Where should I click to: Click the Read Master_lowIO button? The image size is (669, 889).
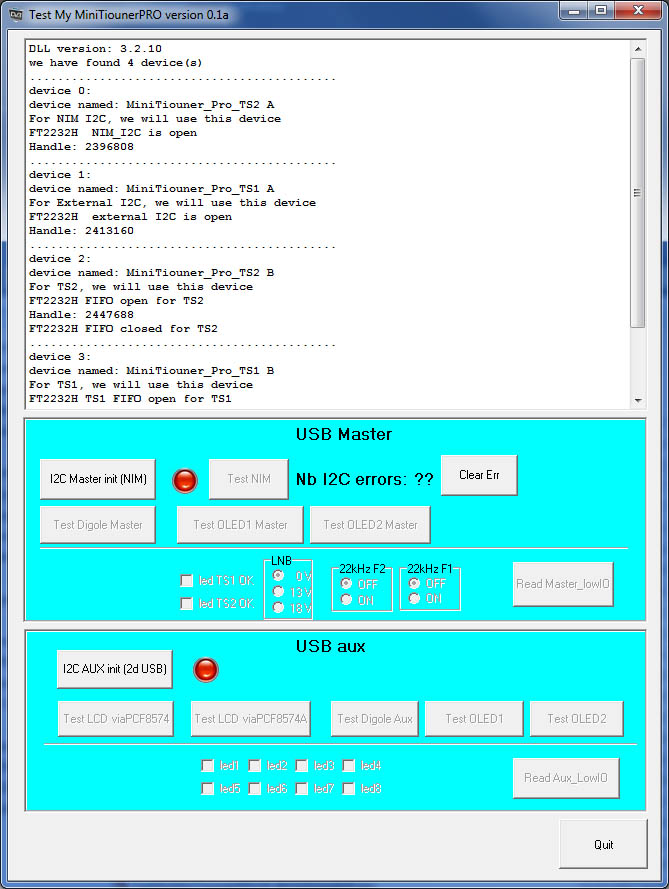[563, 584]
